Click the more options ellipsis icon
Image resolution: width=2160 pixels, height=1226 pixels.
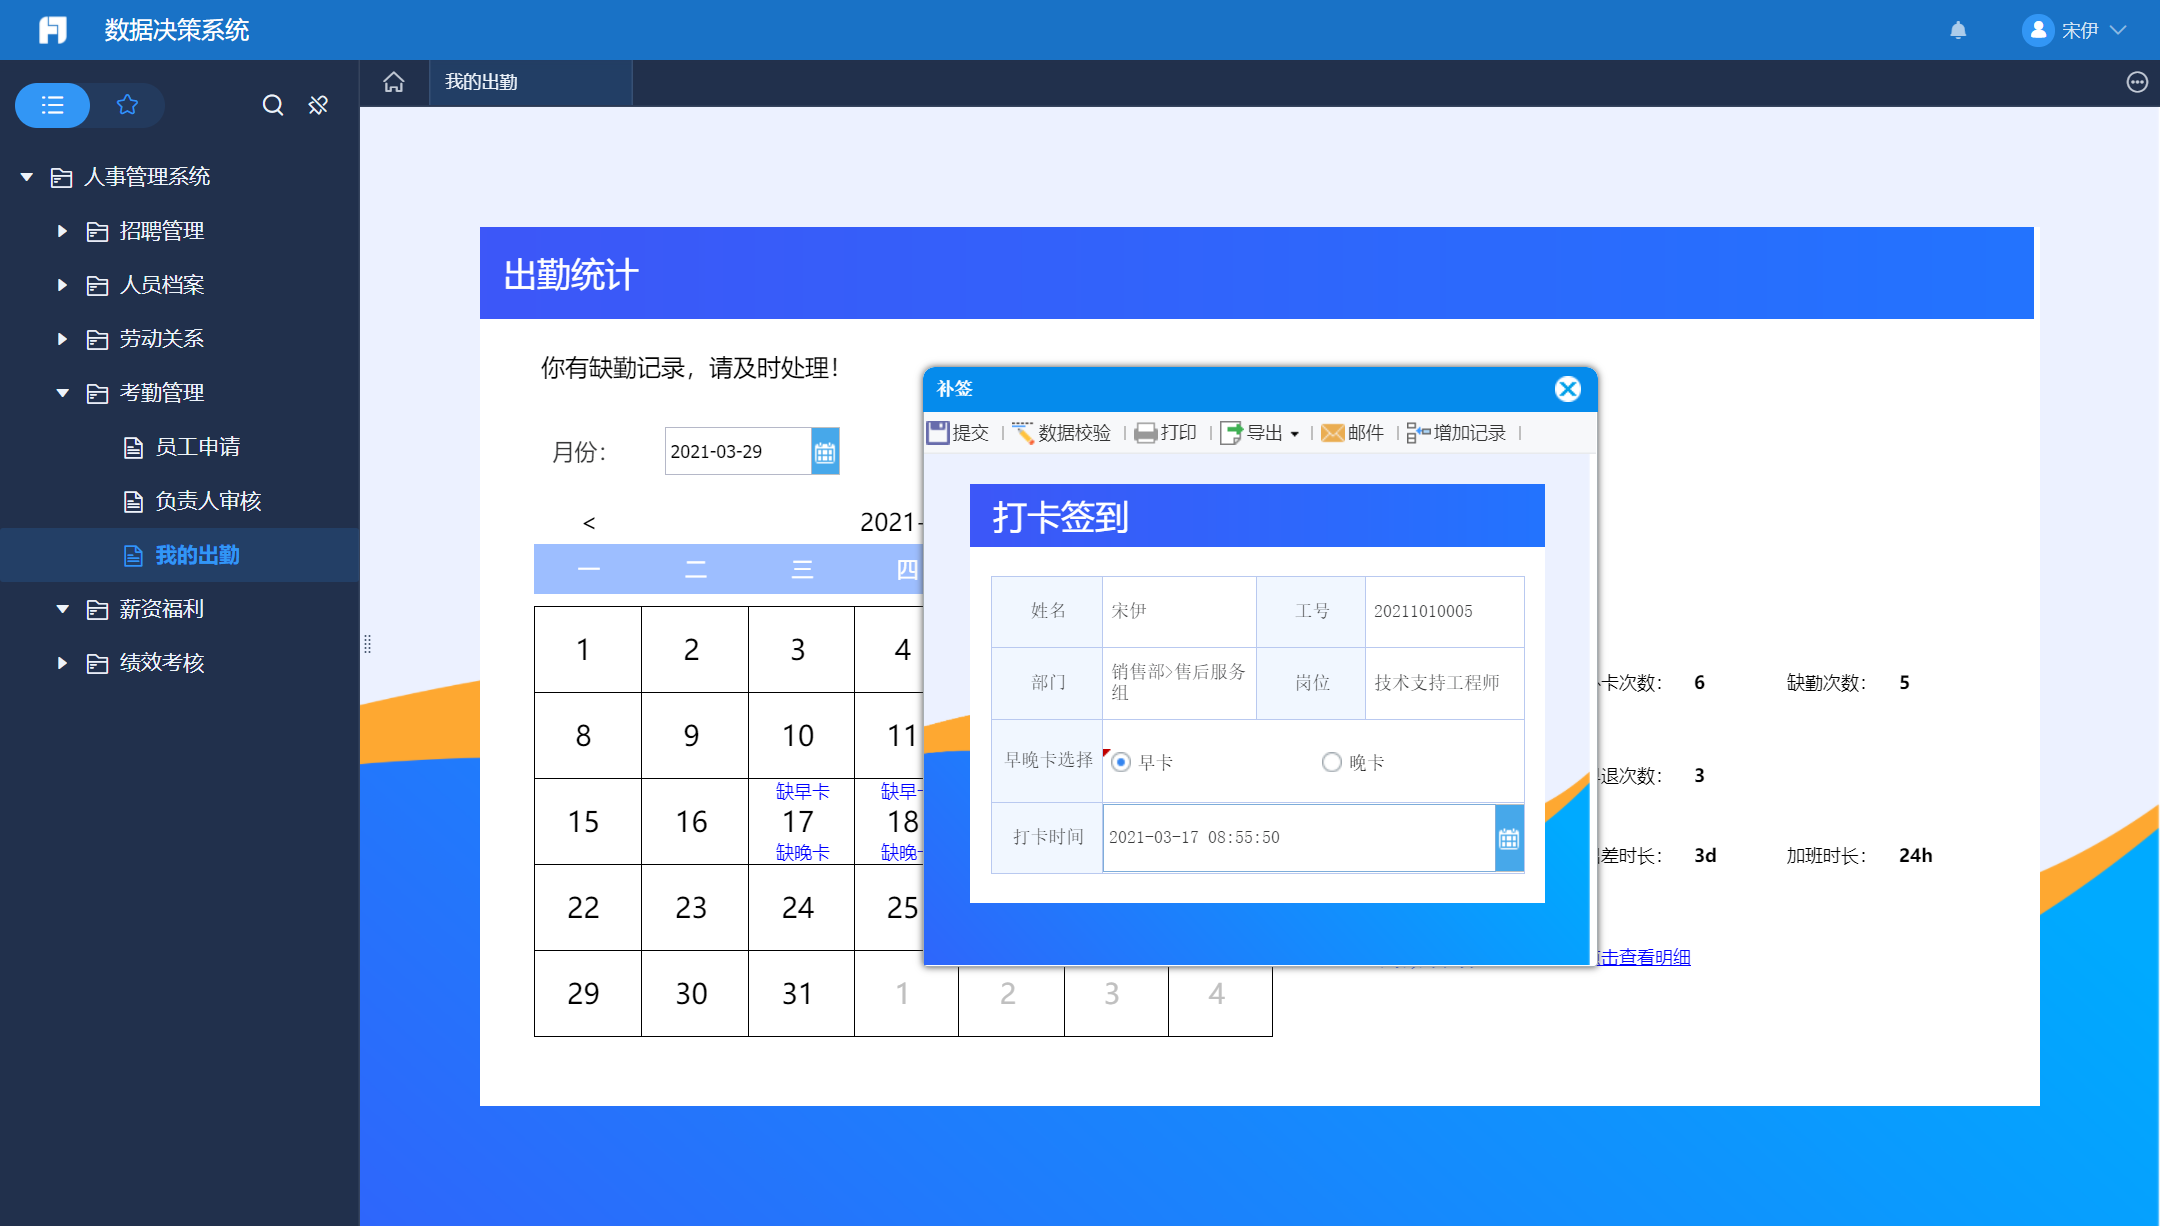(2137, 82)
